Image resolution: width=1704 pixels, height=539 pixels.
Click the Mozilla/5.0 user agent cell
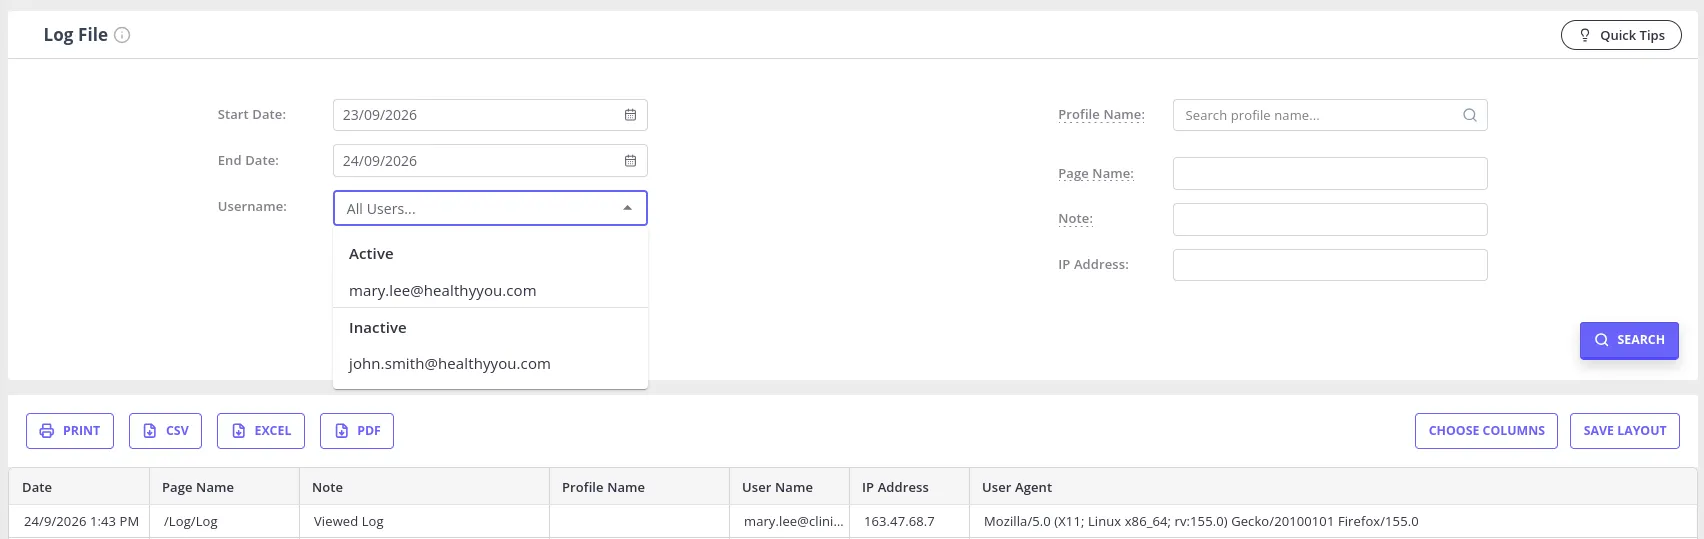coord(1333,521)
